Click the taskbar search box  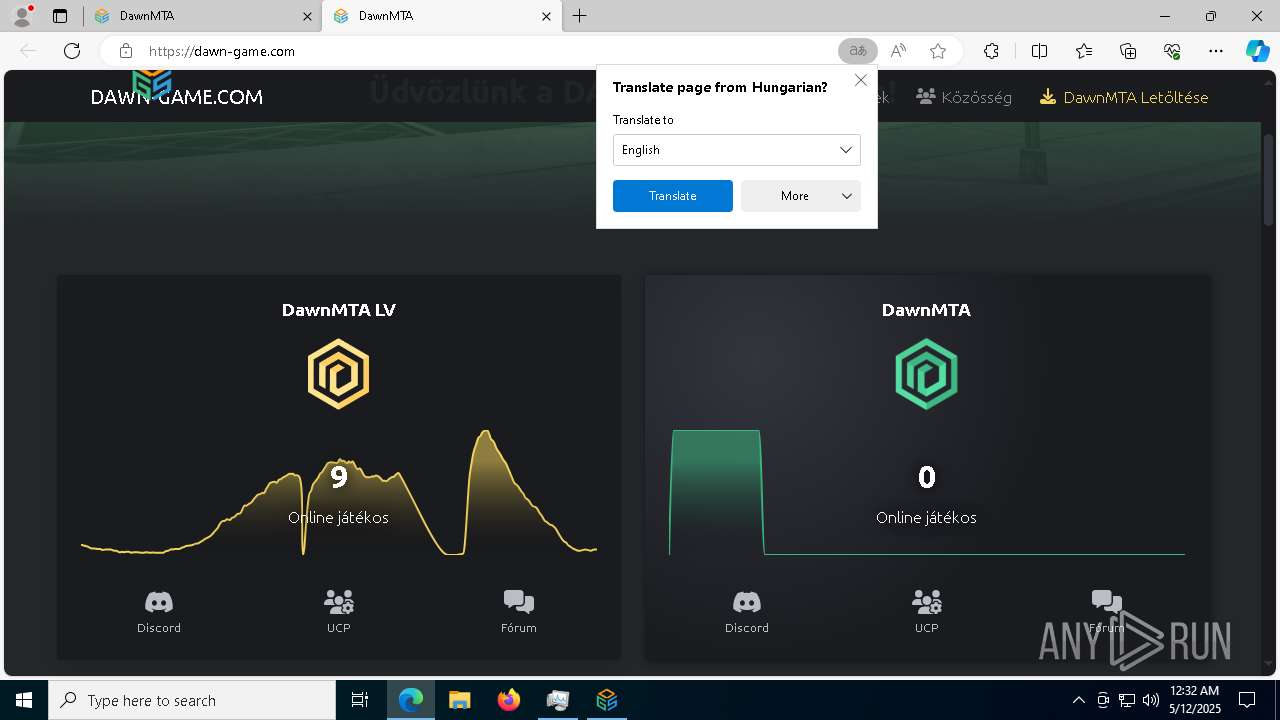point(192,700)
